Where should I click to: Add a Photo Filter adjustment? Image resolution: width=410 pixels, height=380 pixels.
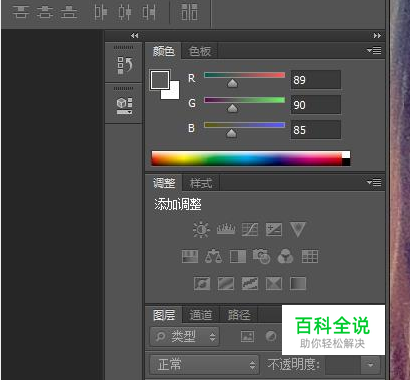[262, 257]
